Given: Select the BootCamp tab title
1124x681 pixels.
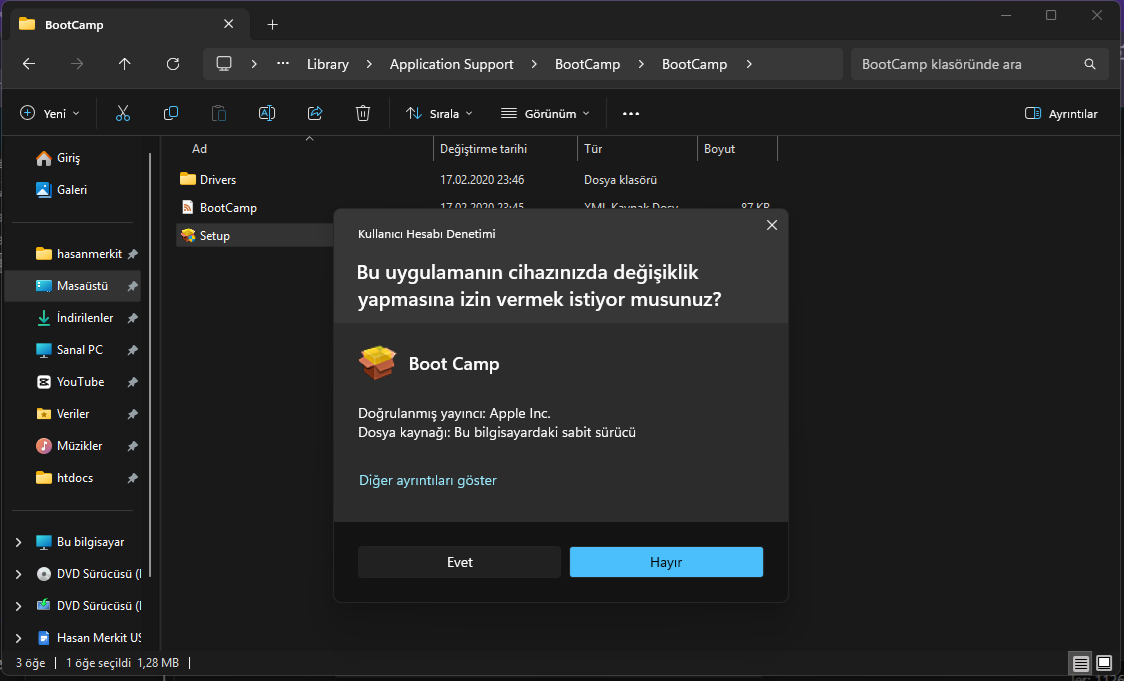Looking at the screenshot, I should [x=74, y=24].
